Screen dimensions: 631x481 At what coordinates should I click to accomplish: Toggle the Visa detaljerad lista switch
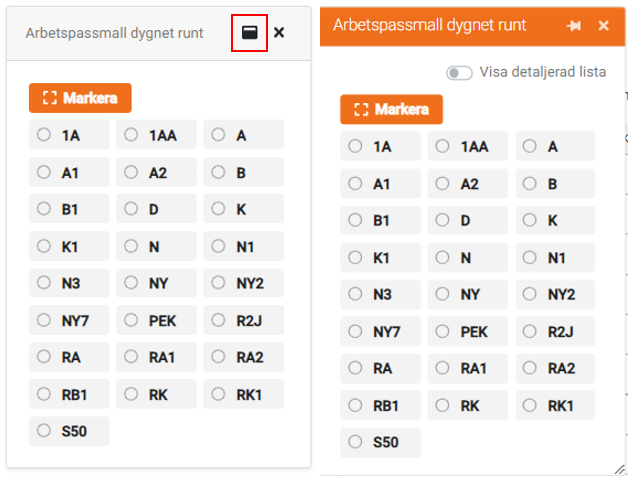[x=460, y=73]
